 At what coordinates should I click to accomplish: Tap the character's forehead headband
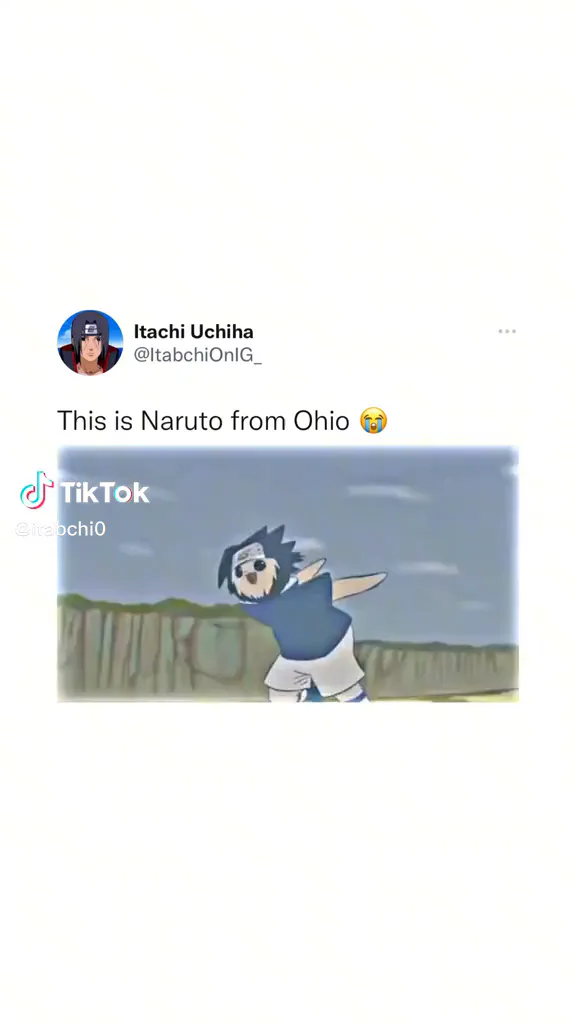point(249,554)
